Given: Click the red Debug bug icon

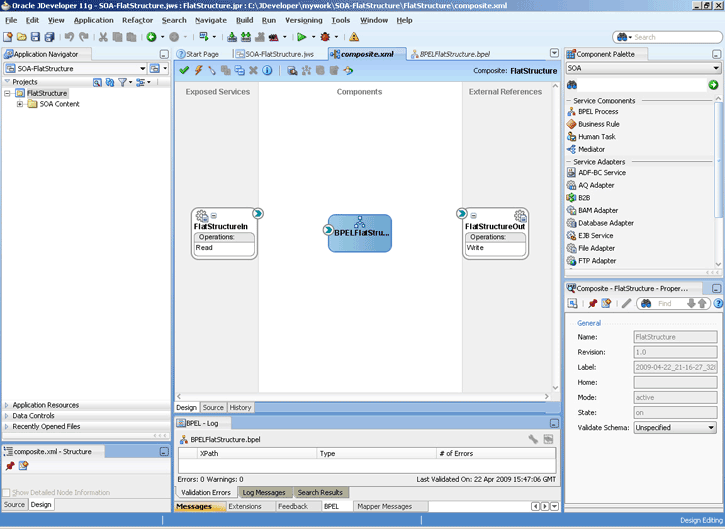Looking at the screenshot, I should point(325,37).
